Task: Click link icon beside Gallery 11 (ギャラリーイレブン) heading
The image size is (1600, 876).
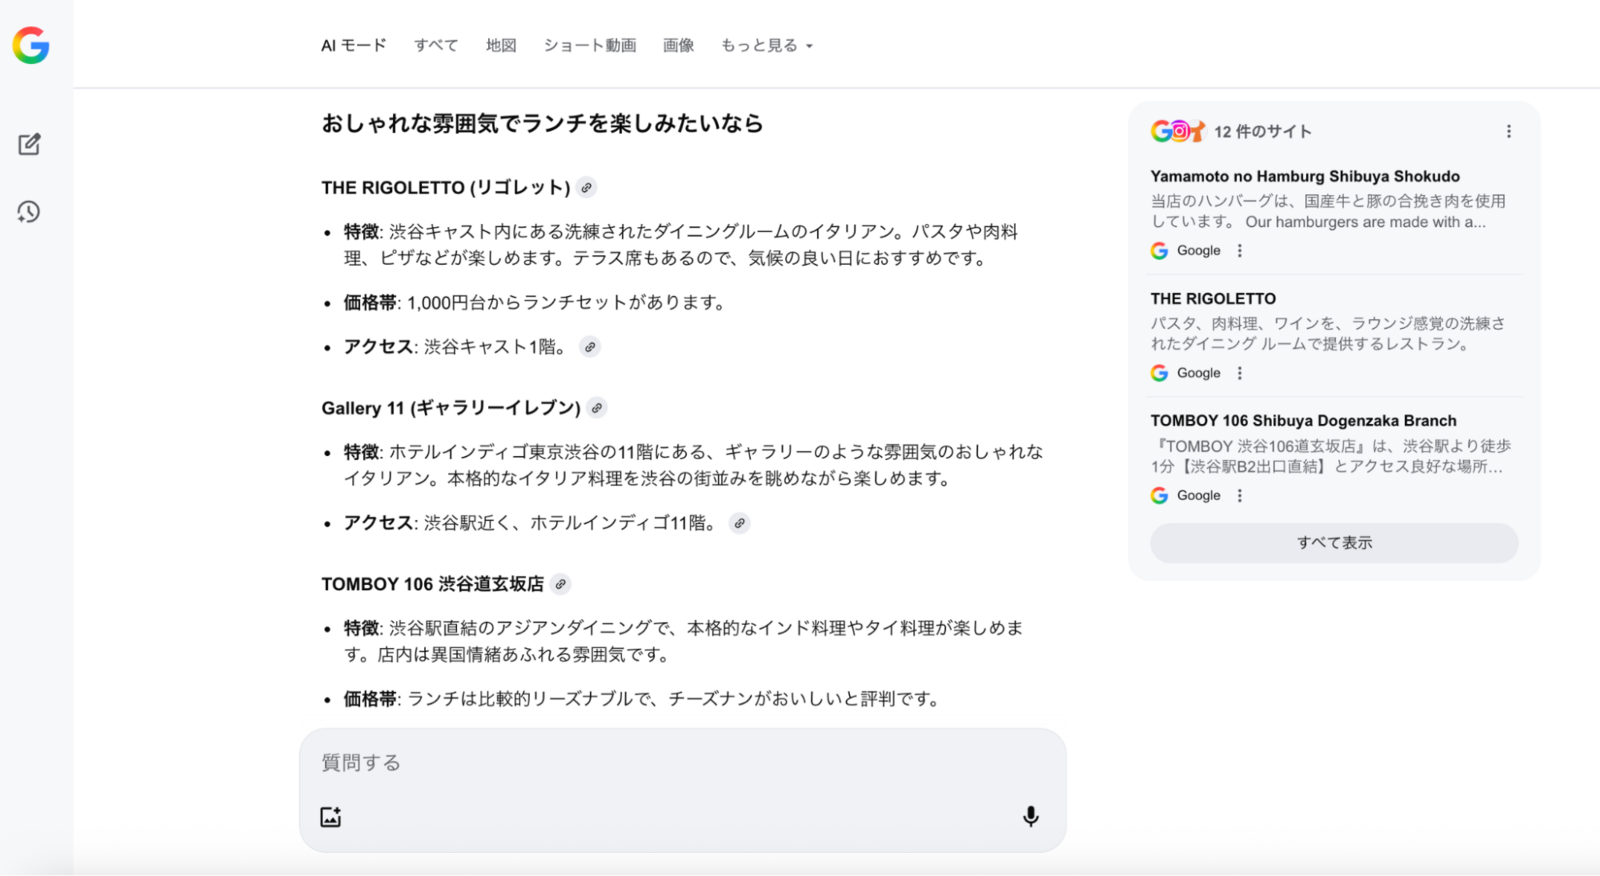Action: [597, 408]
